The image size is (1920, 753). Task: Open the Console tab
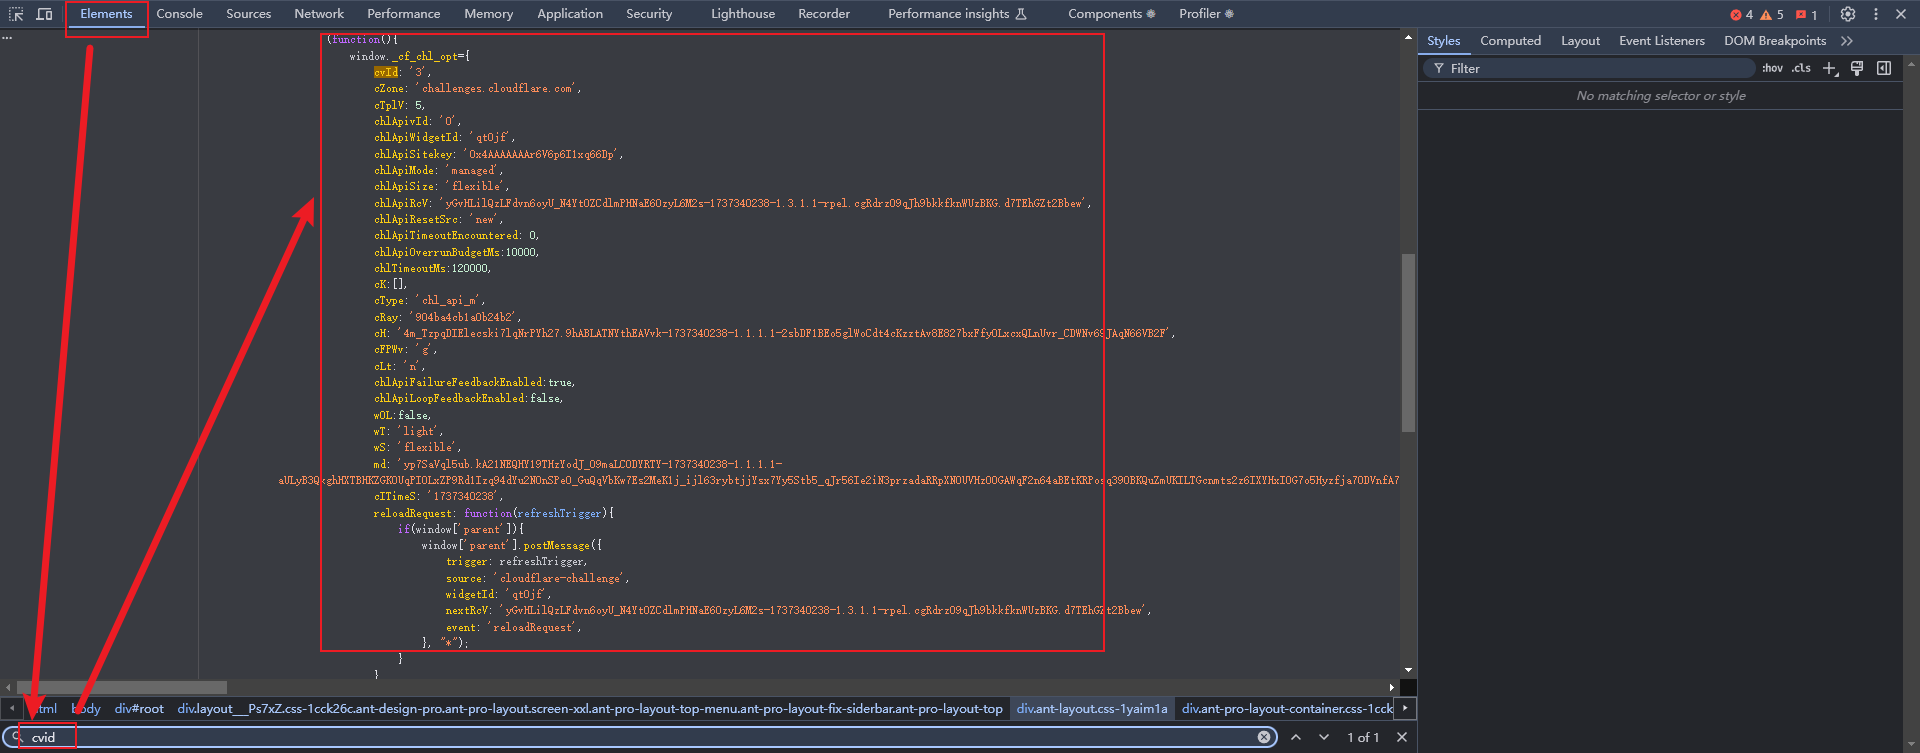[179, 14]
